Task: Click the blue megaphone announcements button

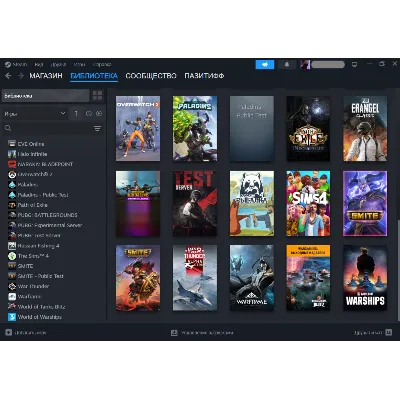Action: click(x=265, y=64)
